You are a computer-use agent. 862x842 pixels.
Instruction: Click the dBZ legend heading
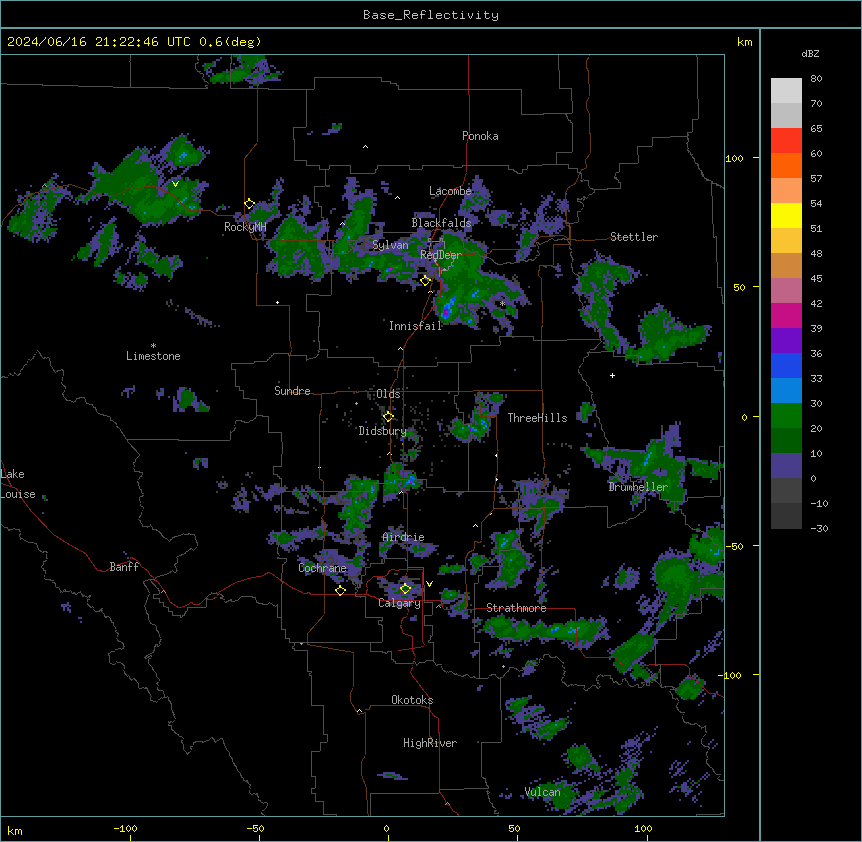tap(810, 53)
